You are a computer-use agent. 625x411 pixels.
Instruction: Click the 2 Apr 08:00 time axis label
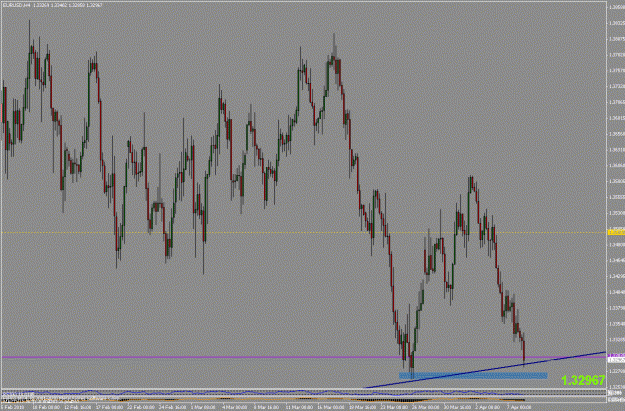[488, 408]
